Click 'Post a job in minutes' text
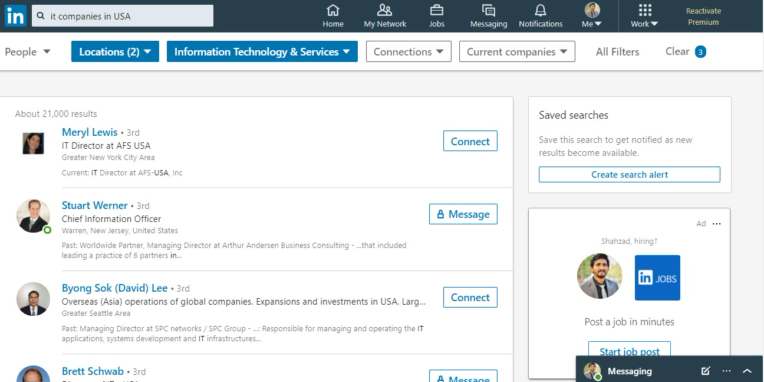764x382 pixels. point(630,322)
